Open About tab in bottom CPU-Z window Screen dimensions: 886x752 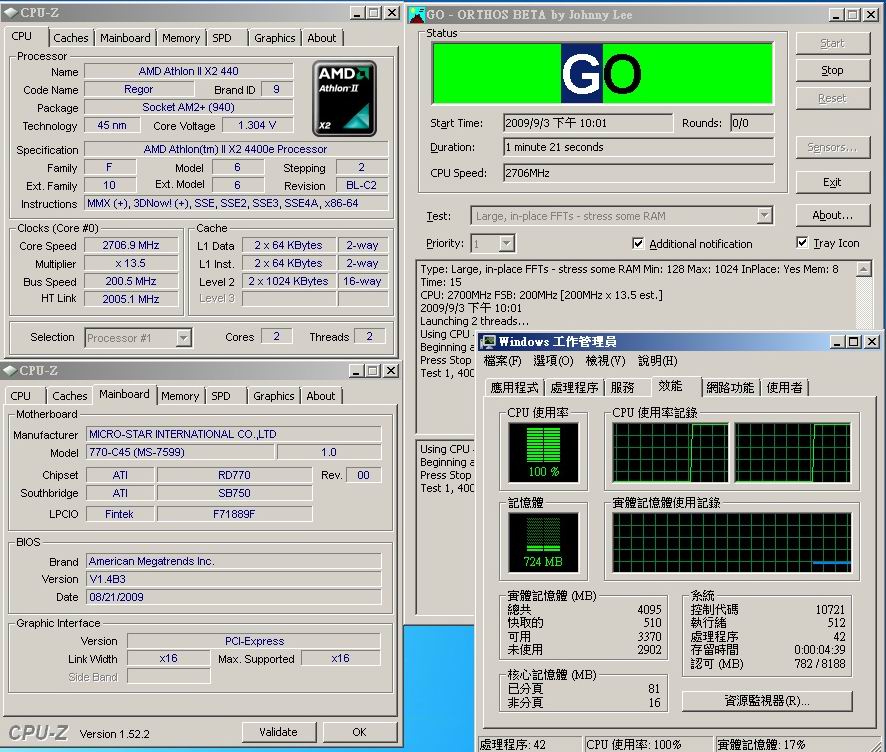coord(320,396)
